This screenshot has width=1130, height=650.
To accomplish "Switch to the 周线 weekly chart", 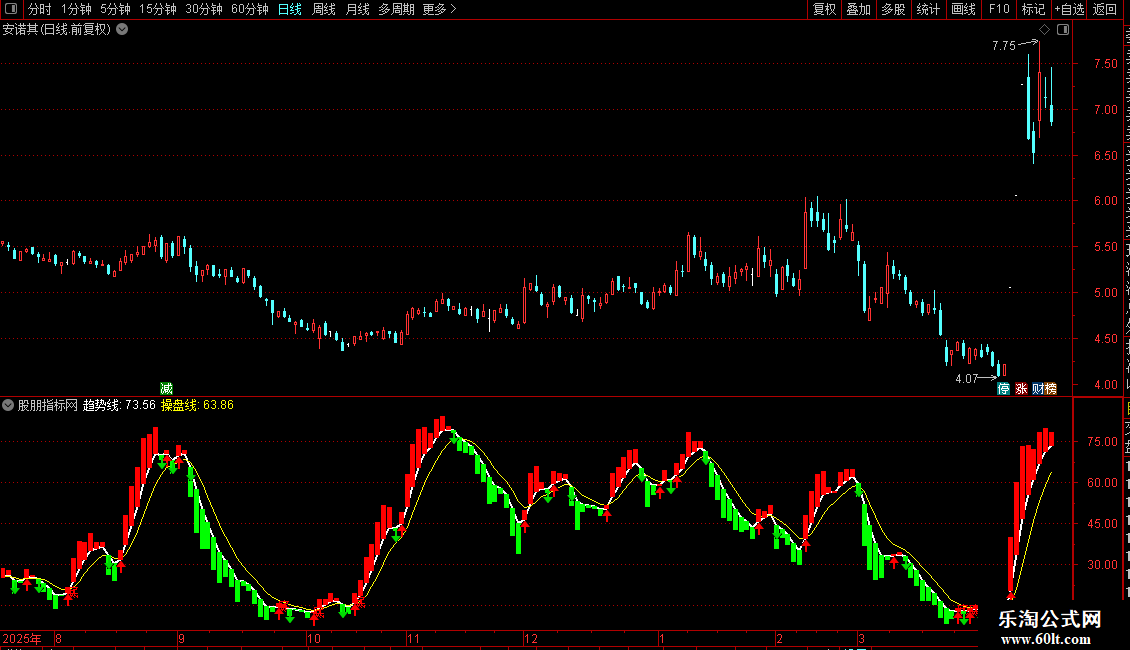I will click(x=324, y=9).
